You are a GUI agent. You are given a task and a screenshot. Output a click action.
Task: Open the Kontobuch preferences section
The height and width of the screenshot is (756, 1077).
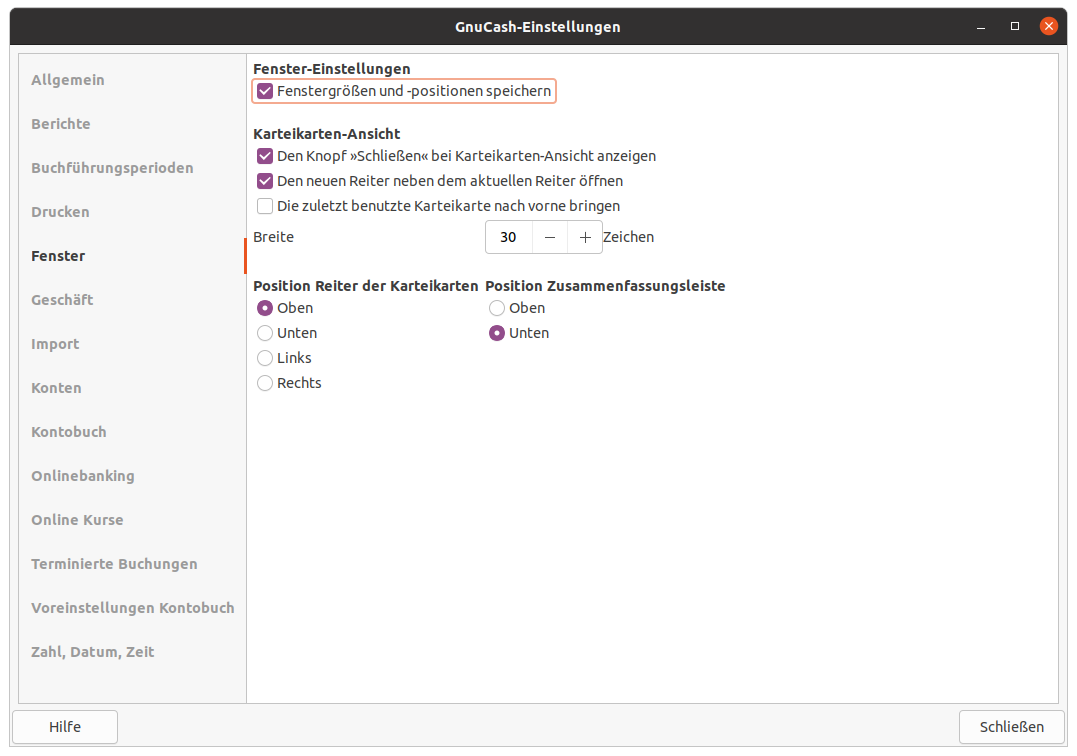69,432
